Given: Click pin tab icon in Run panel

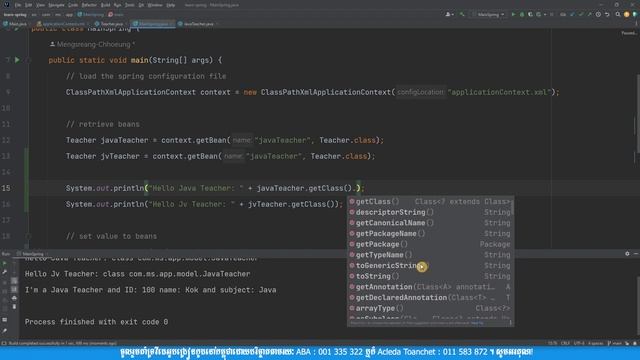Looking at the screenshot, I should tap(5, 331).
